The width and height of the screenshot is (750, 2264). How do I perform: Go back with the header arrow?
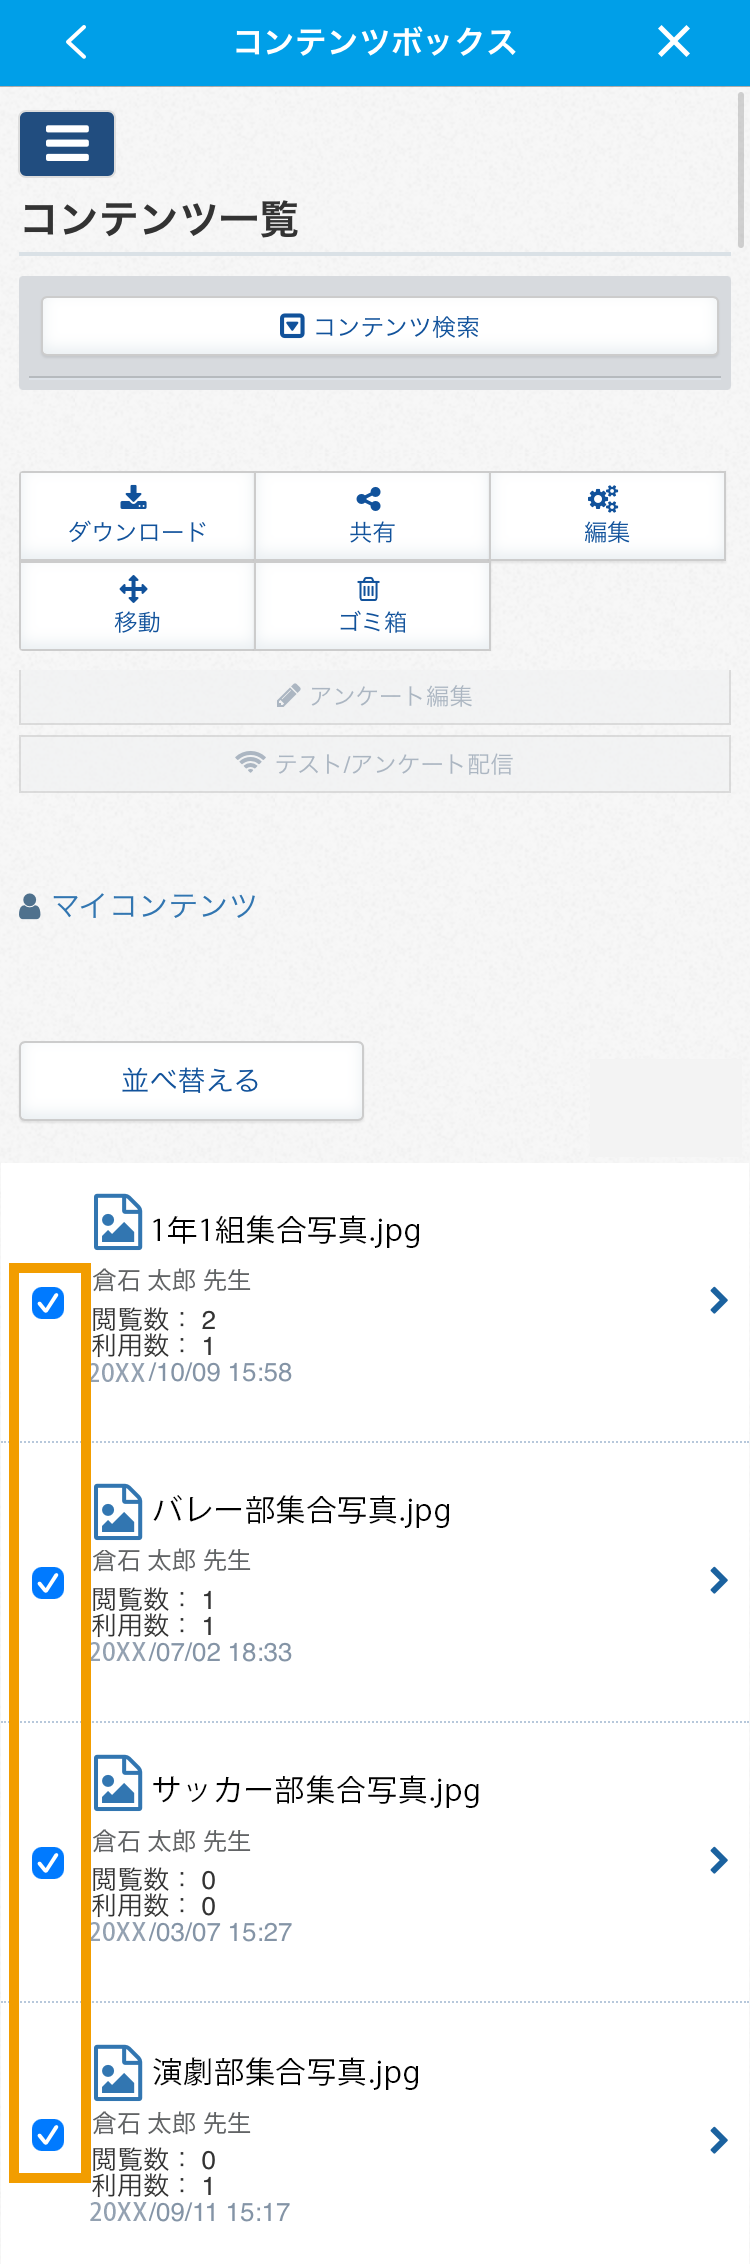[x=76, y=42]
